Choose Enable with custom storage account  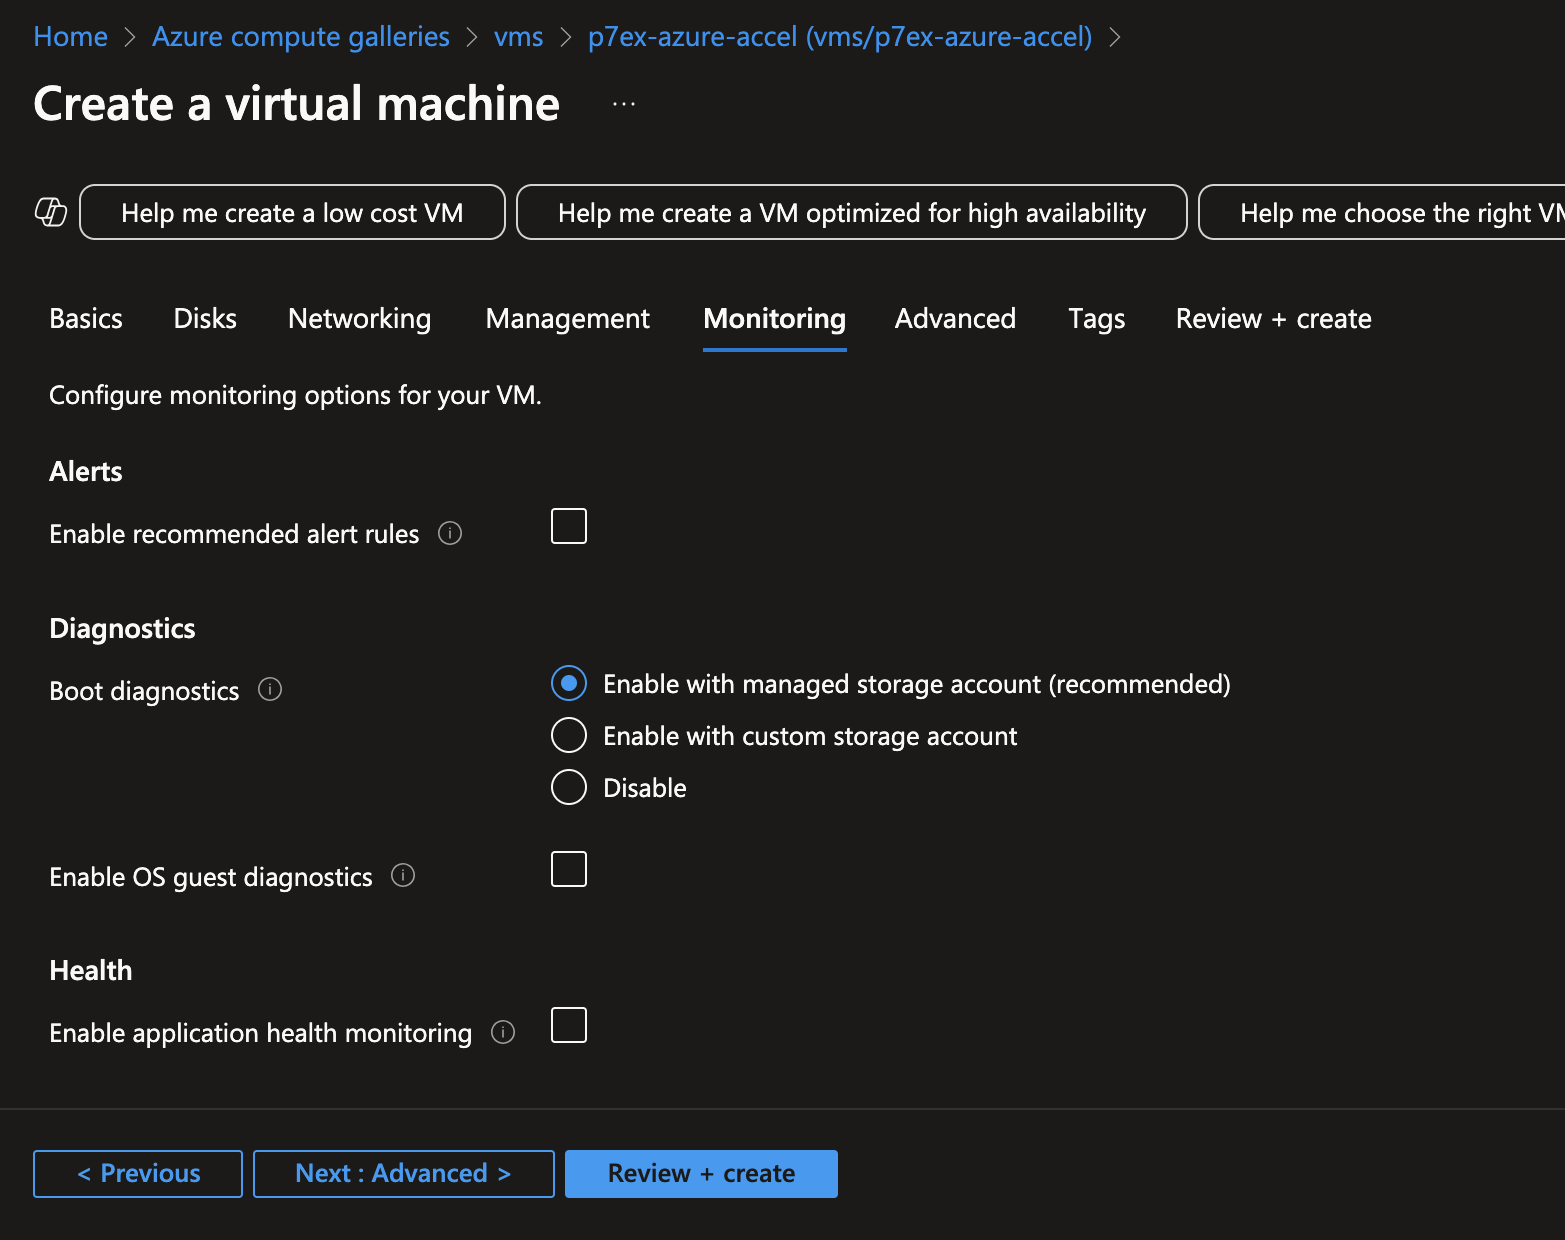click(x=569, y=736)
